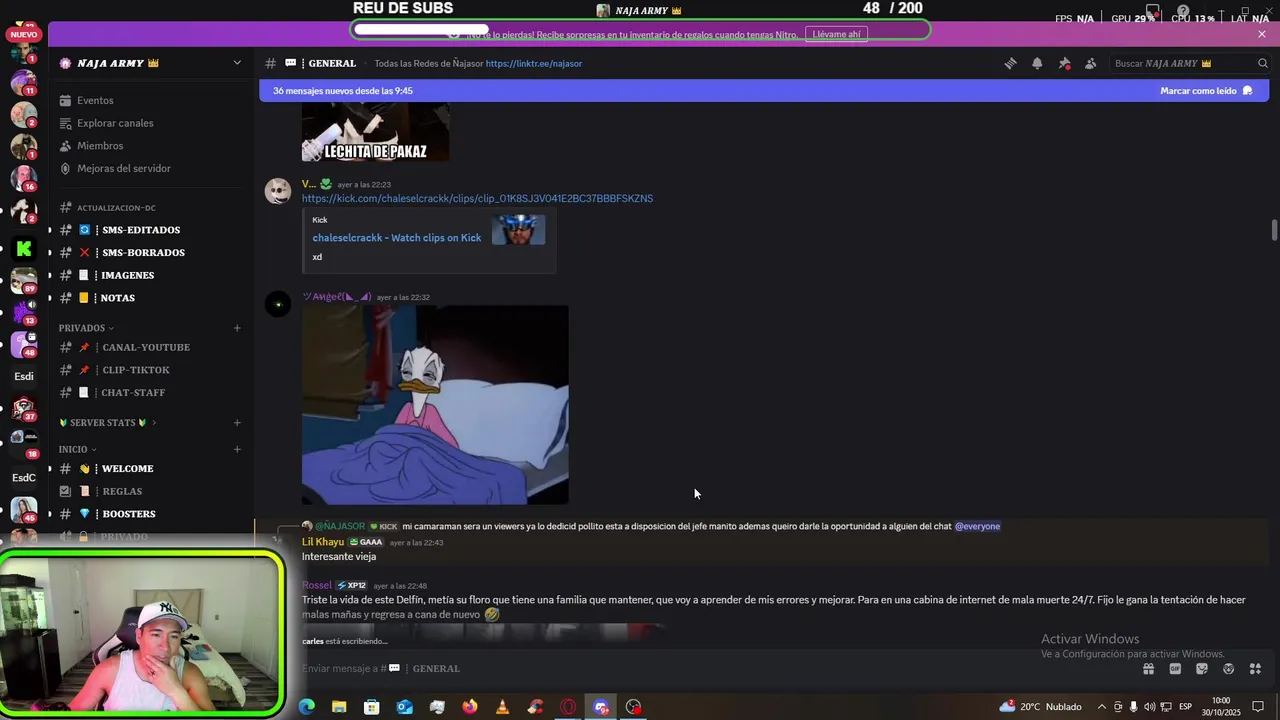
Task: Open the Donald Duck in bed image
Action: pos(435,405)
